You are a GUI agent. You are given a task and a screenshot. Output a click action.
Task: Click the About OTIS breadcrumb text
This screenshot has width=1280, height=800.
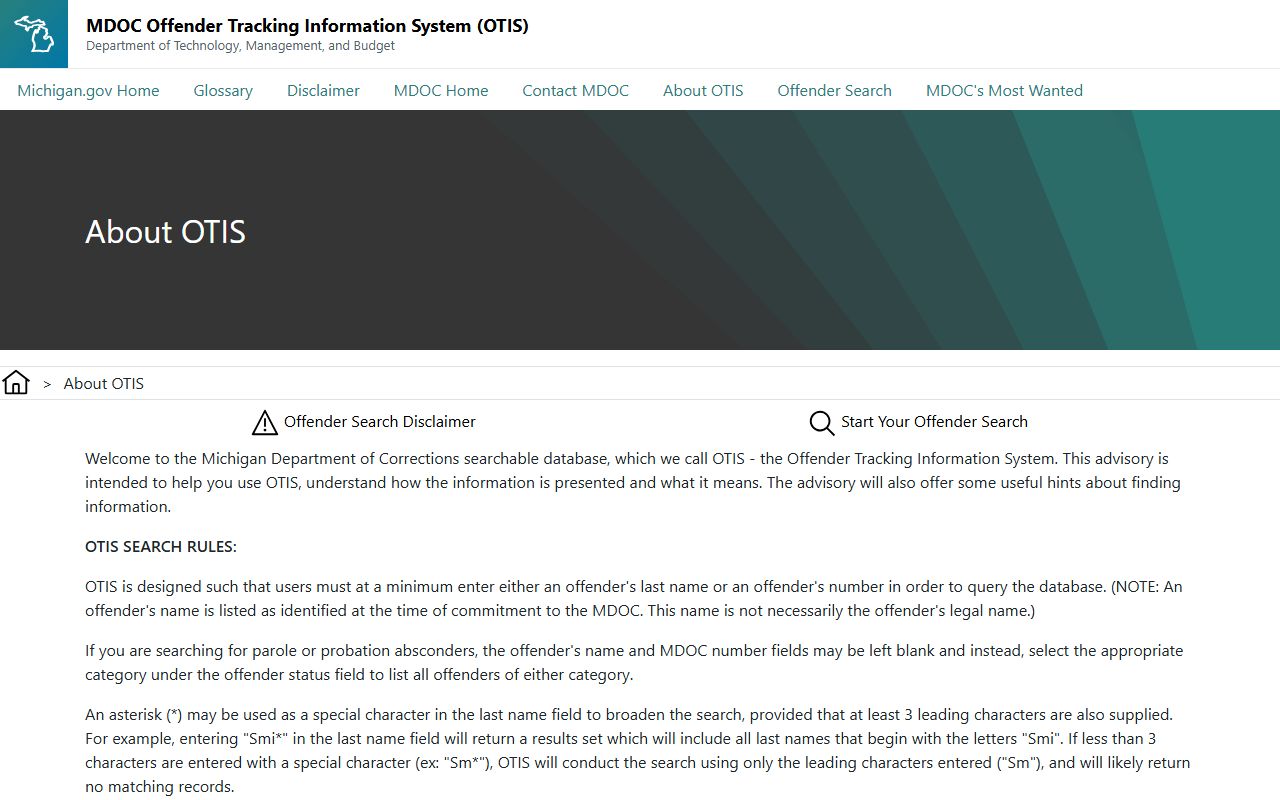(104, 384)
